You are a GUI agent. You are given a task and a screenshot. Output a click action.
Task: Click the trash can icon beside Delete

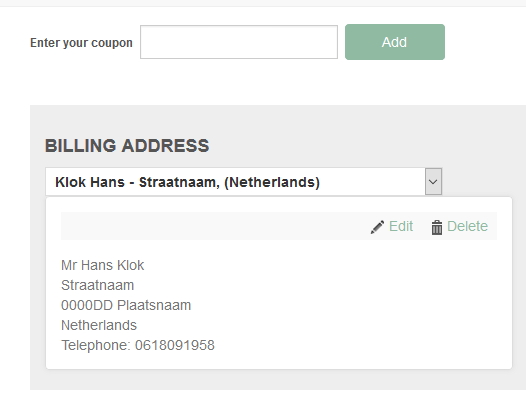pos(437,227)
